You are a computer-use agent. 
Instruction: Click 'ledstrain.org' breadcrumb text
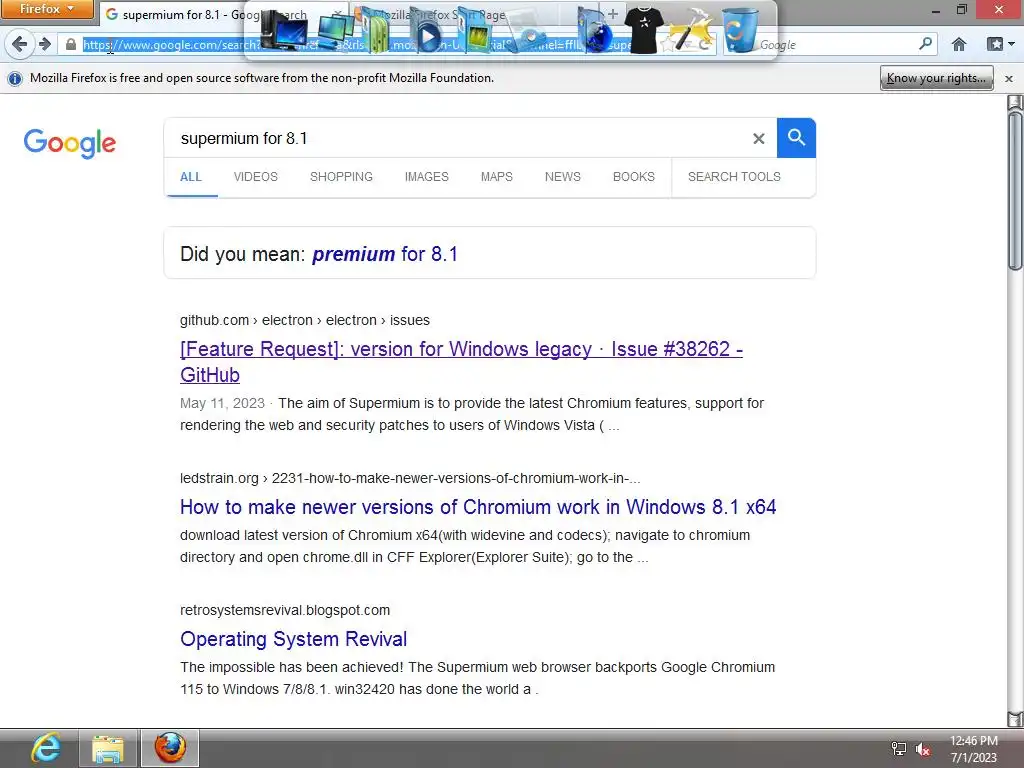(219, 478)
